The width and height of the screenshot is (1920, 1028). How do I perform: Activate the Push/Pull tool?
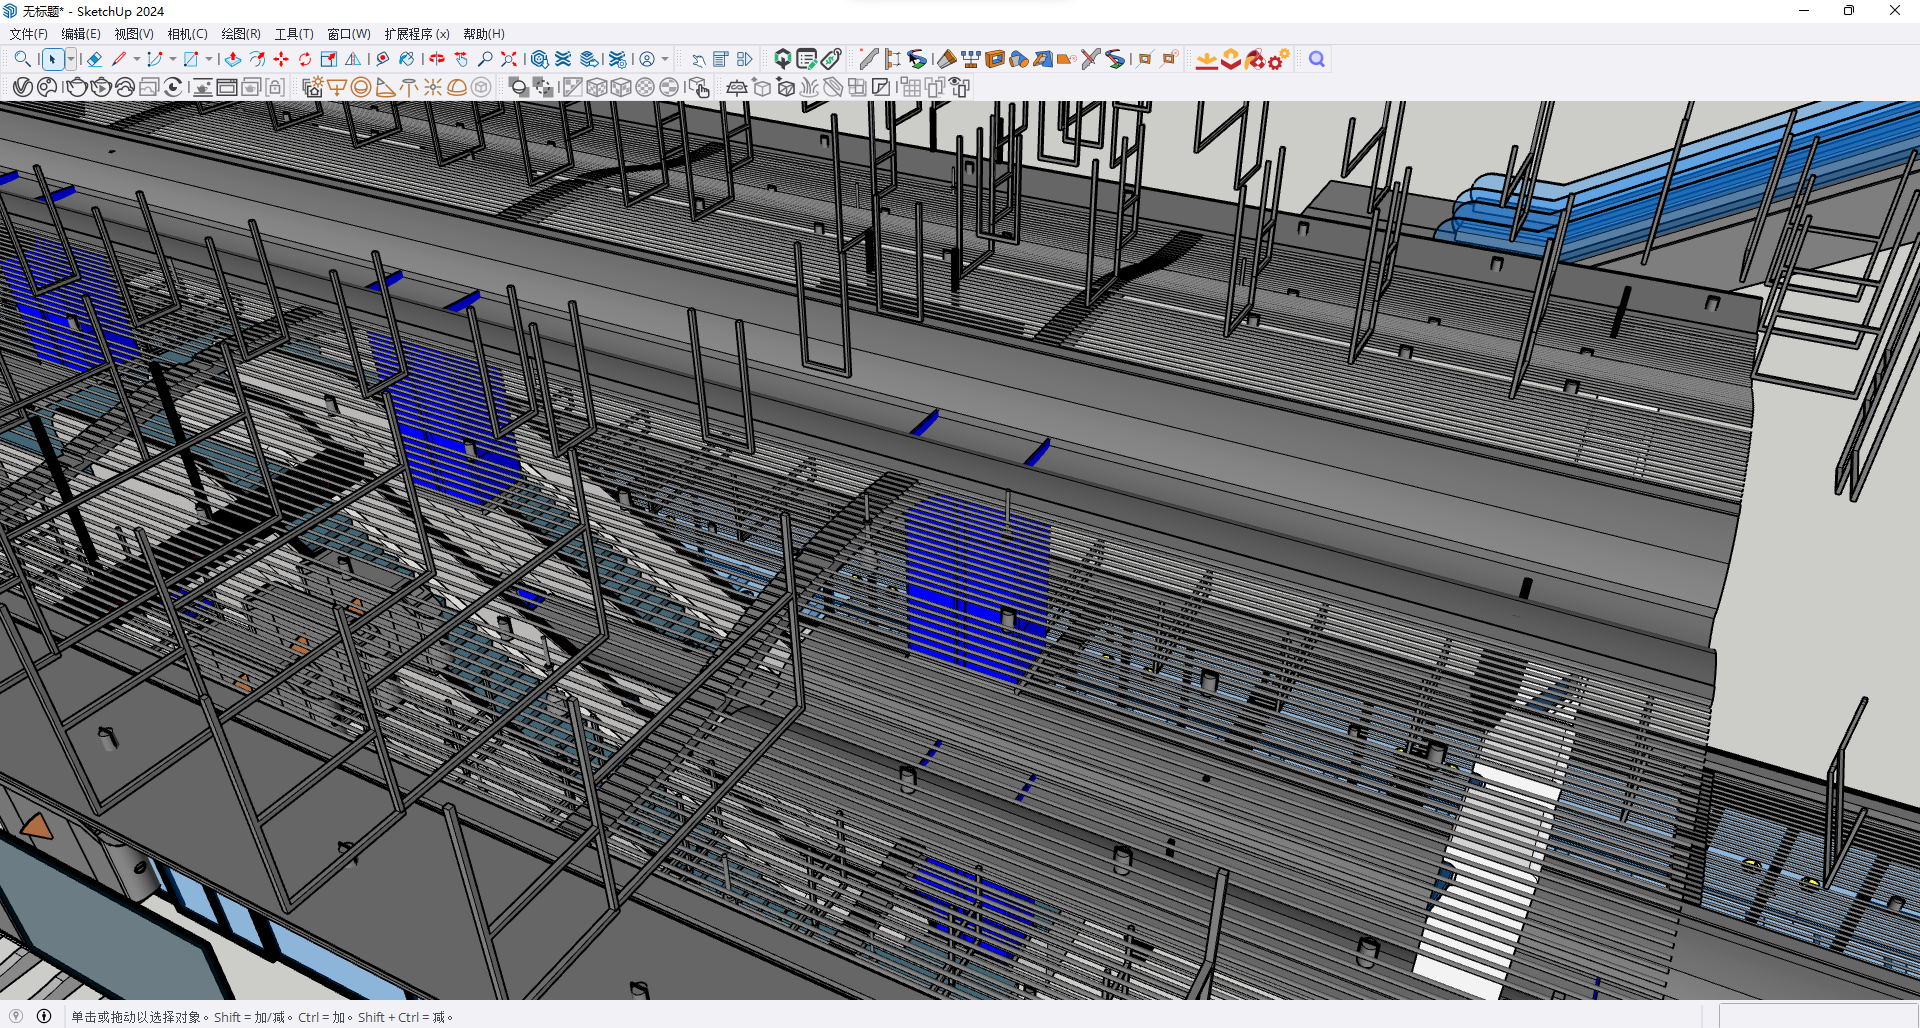click(x=233, y=60)
